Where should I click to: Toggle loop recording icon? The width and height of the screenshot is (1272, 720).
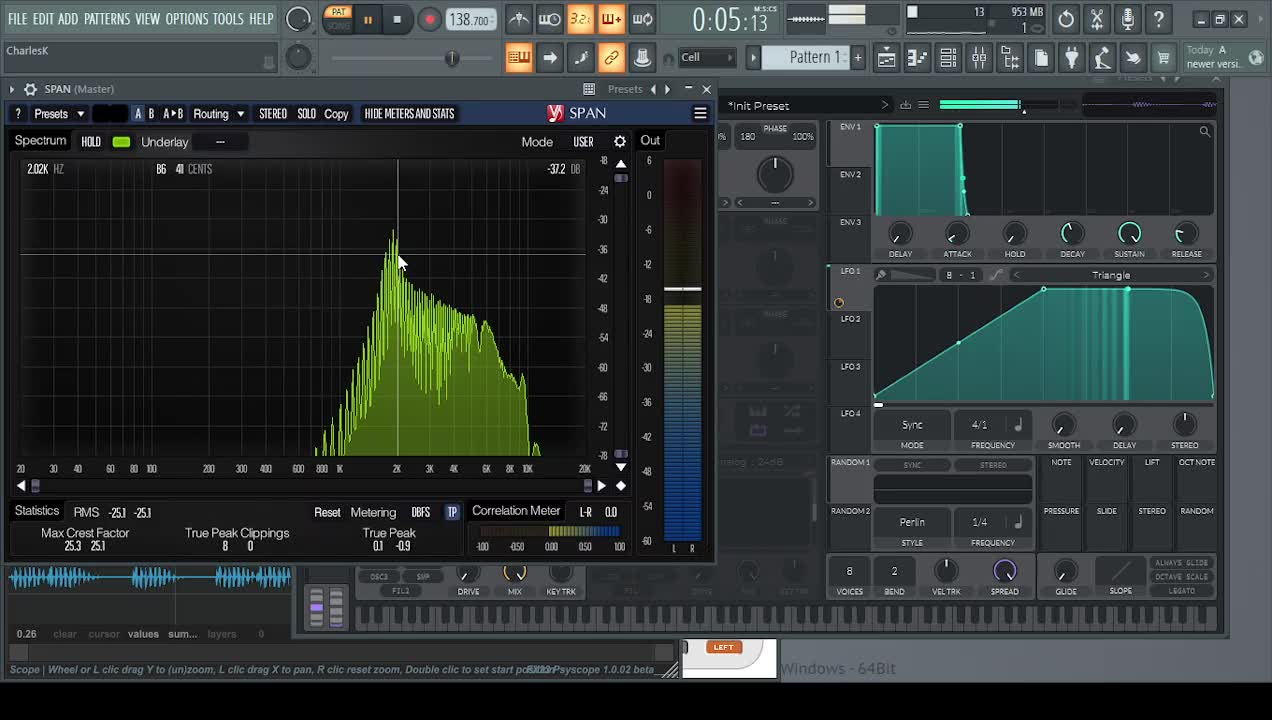[642, 19]
